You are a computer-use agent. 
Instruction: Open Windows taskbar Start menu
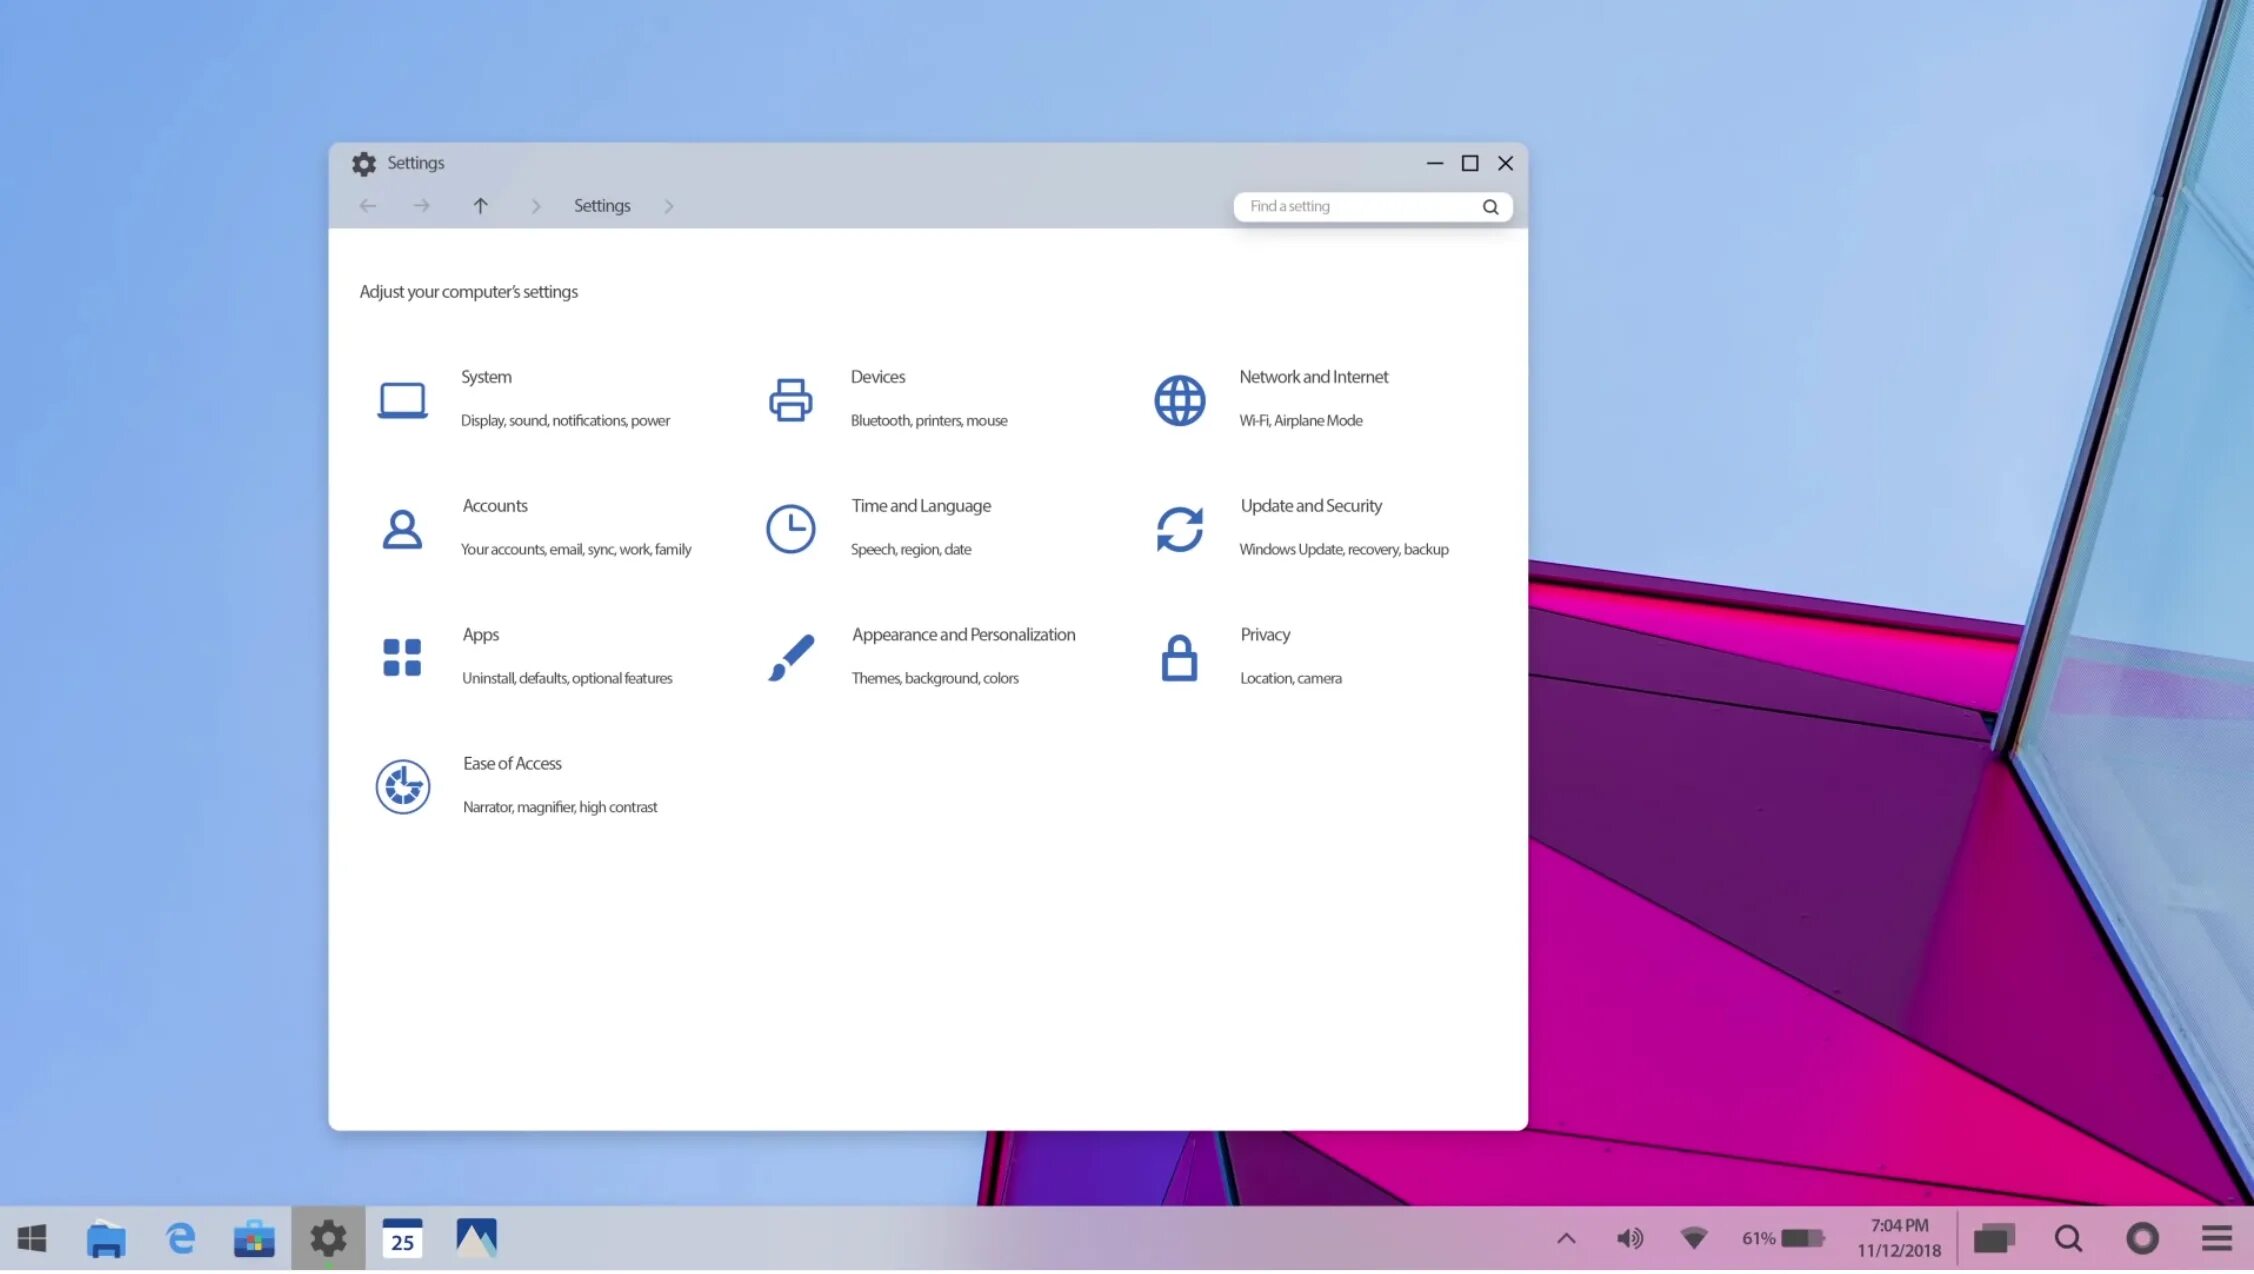pyautogui.click(x=33, y=1238)
